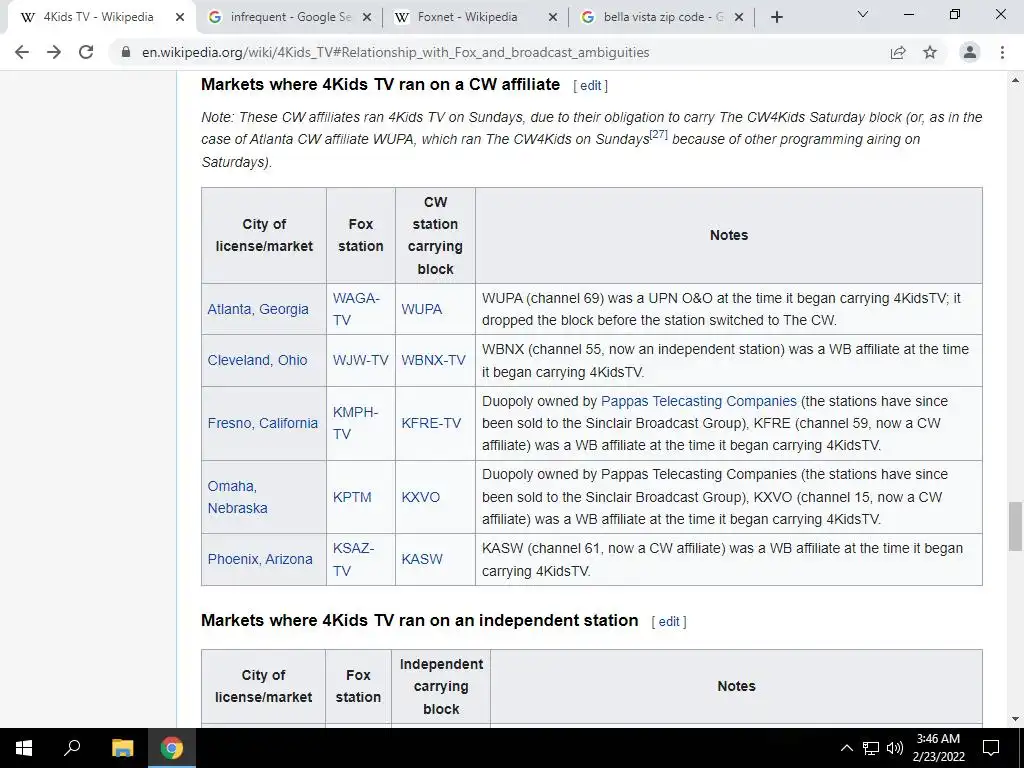This screenshot has height=768, width=1024.
Task: Click the address bar URL
Action: click(395, 52)
